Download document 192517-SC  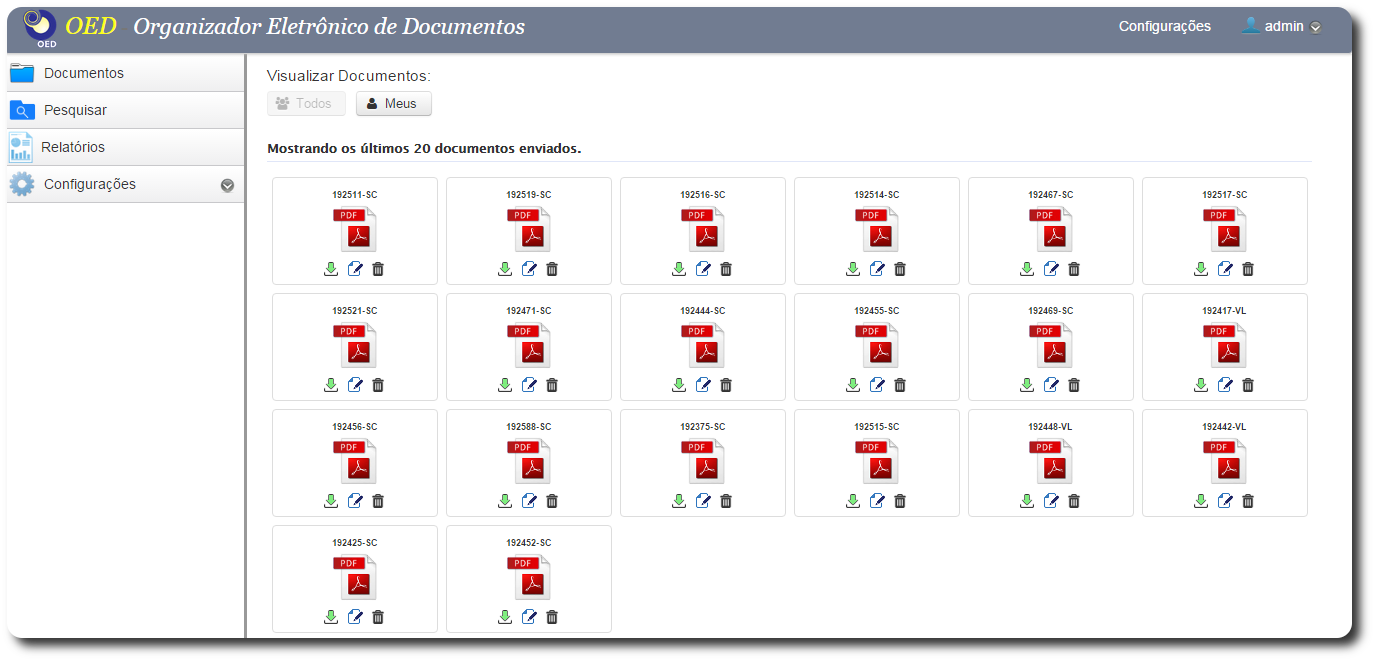(x=1201, y=269)
